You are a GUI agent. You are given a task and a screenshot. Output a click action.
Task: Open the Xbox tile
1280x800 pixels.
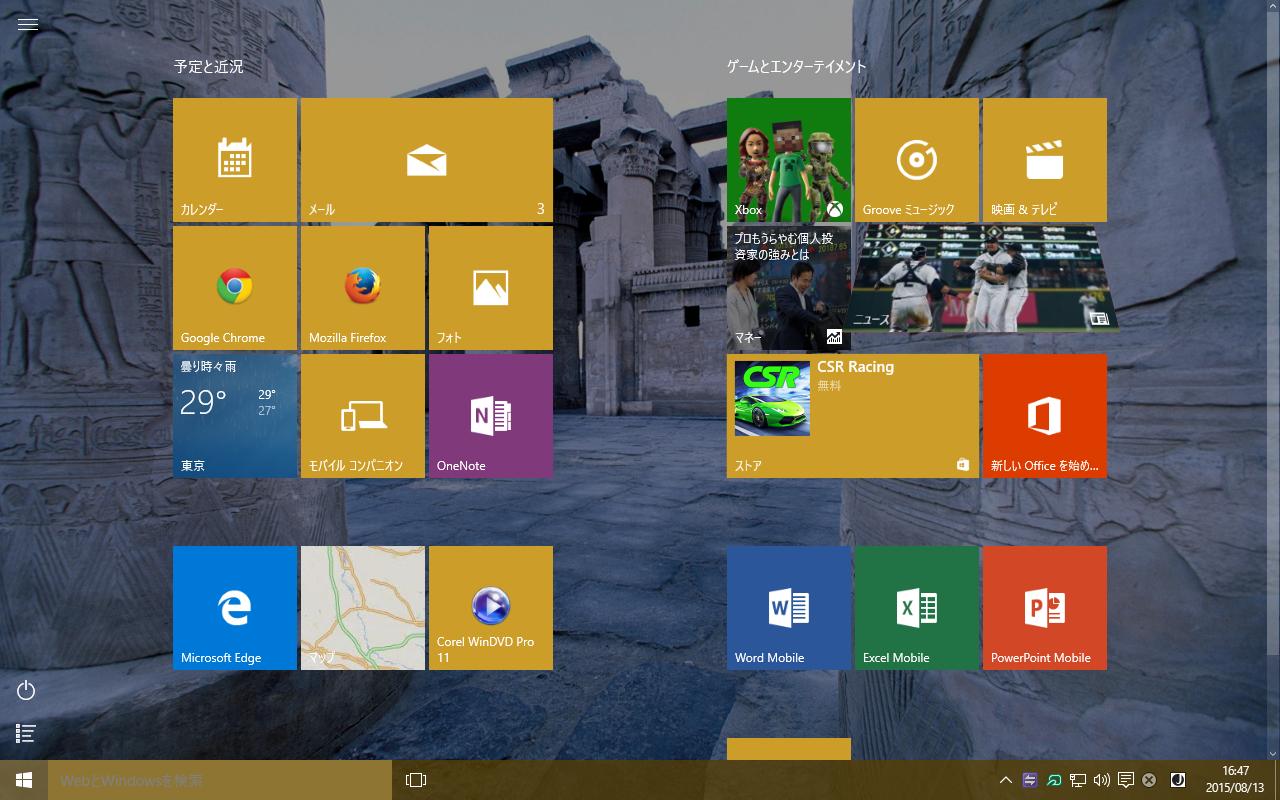pyautogui.click(x=789, y=160)
